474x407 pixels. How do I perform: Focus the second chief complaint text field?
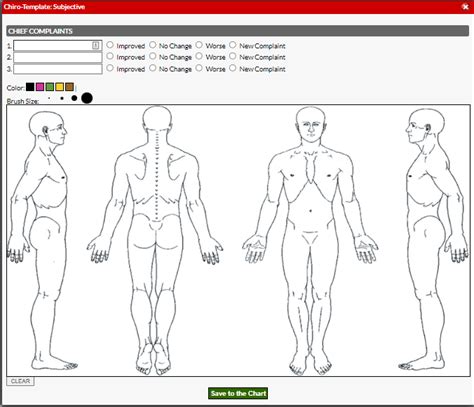(58, 57)
